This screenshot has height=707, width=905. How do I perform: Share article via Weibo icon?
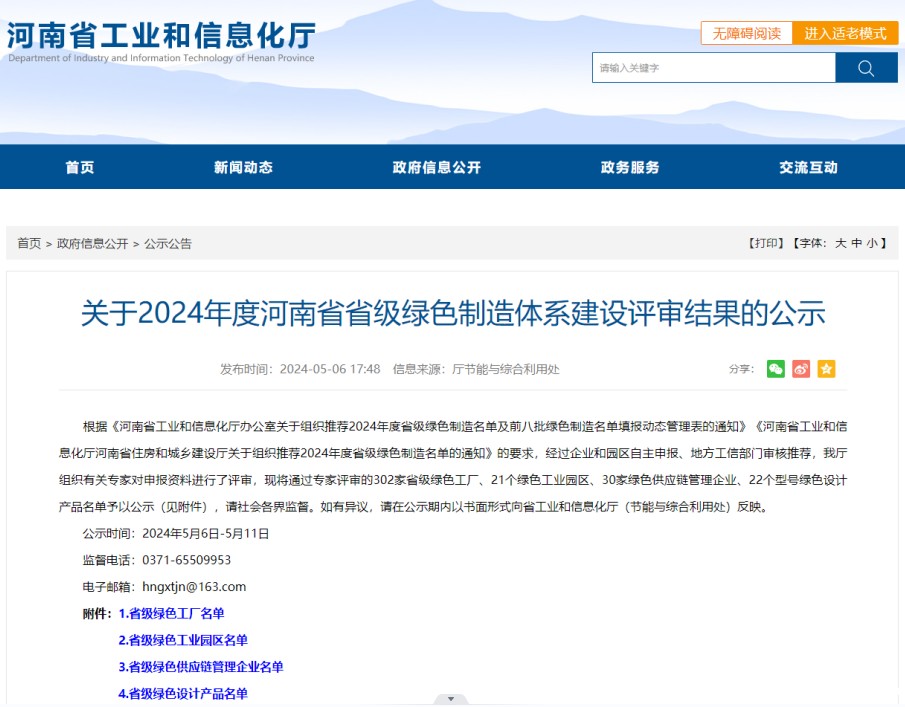[800, 369]
